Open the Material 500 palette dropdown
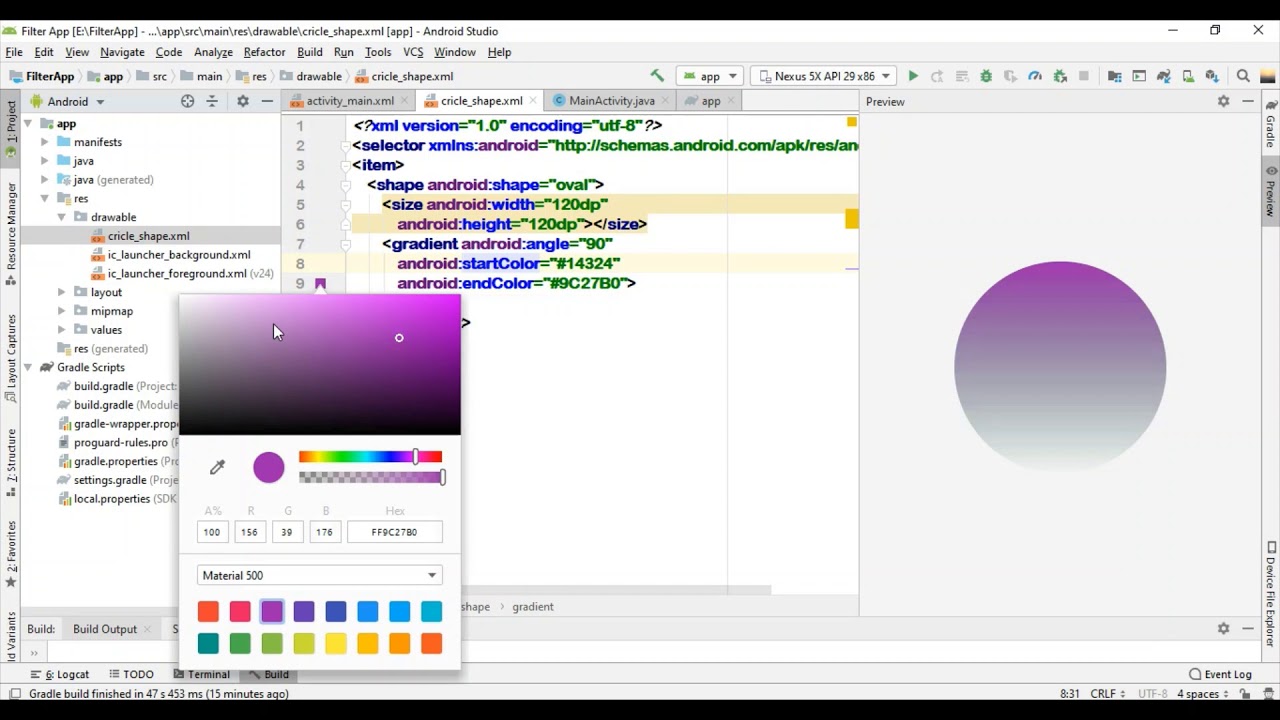The width and height of the screenshot is (1280, 720). (320, 575)
